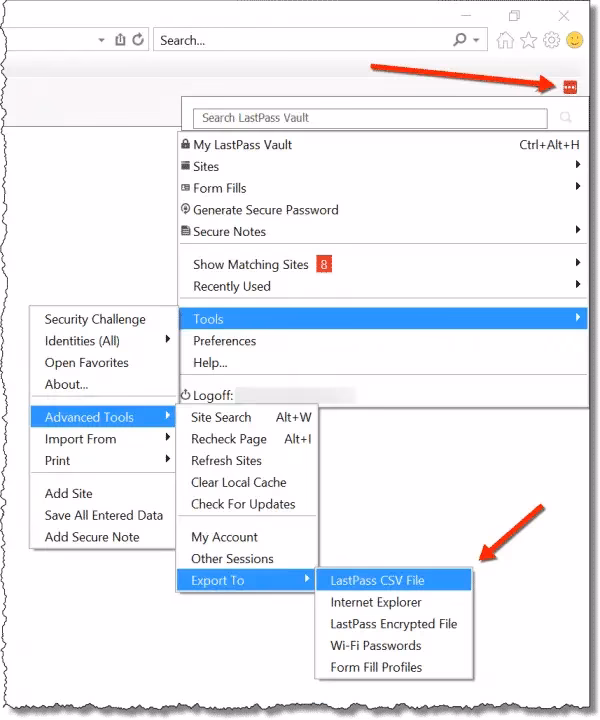Choose Help... from LastPass menu
The height and width of the screenshot is (720, 600).
click(x=383, y=363)
